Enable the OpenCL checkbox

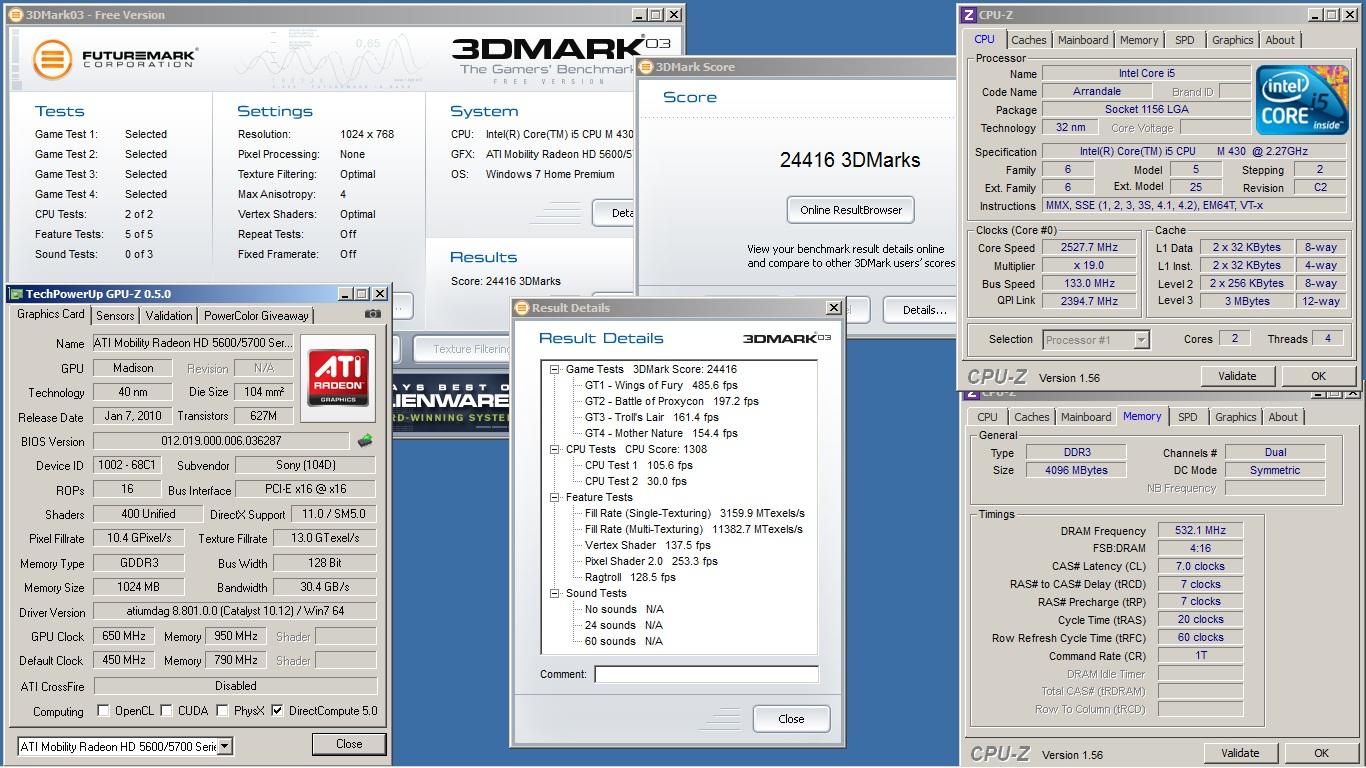(103, 711)
